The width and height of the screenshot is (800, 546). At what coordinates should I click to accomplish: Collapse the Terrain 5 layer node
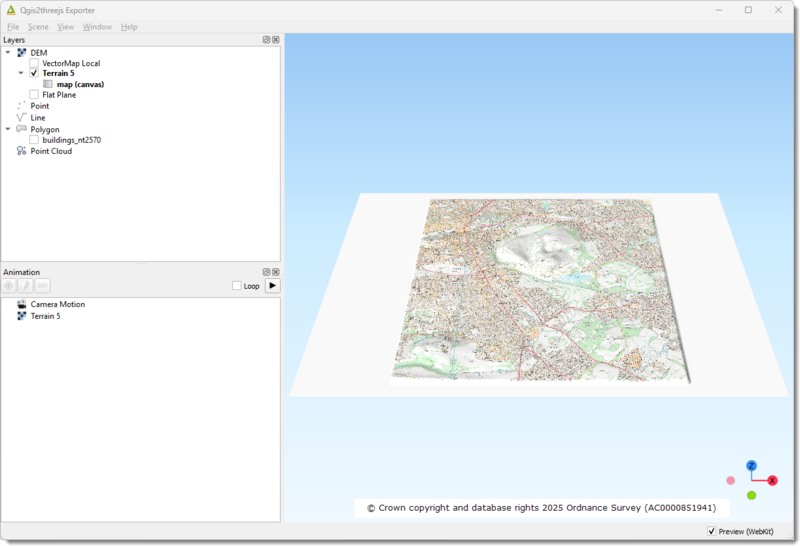pos(21,73)
